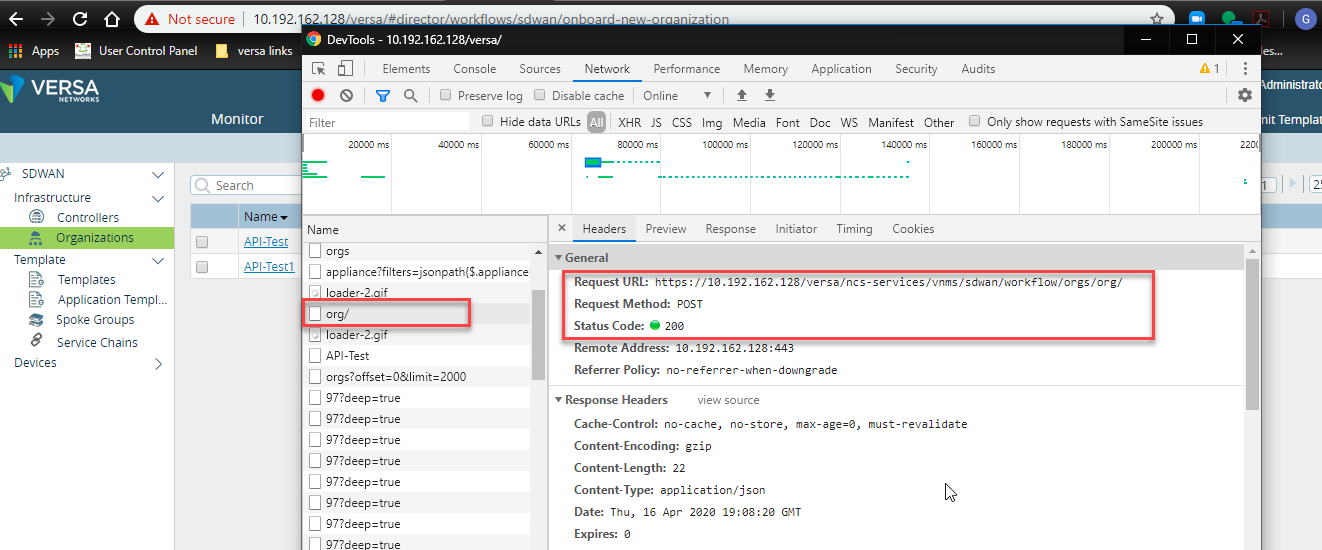Toggle Hide data URLs checkbox
Screen dimensions: 1322x550
[488, 121]
